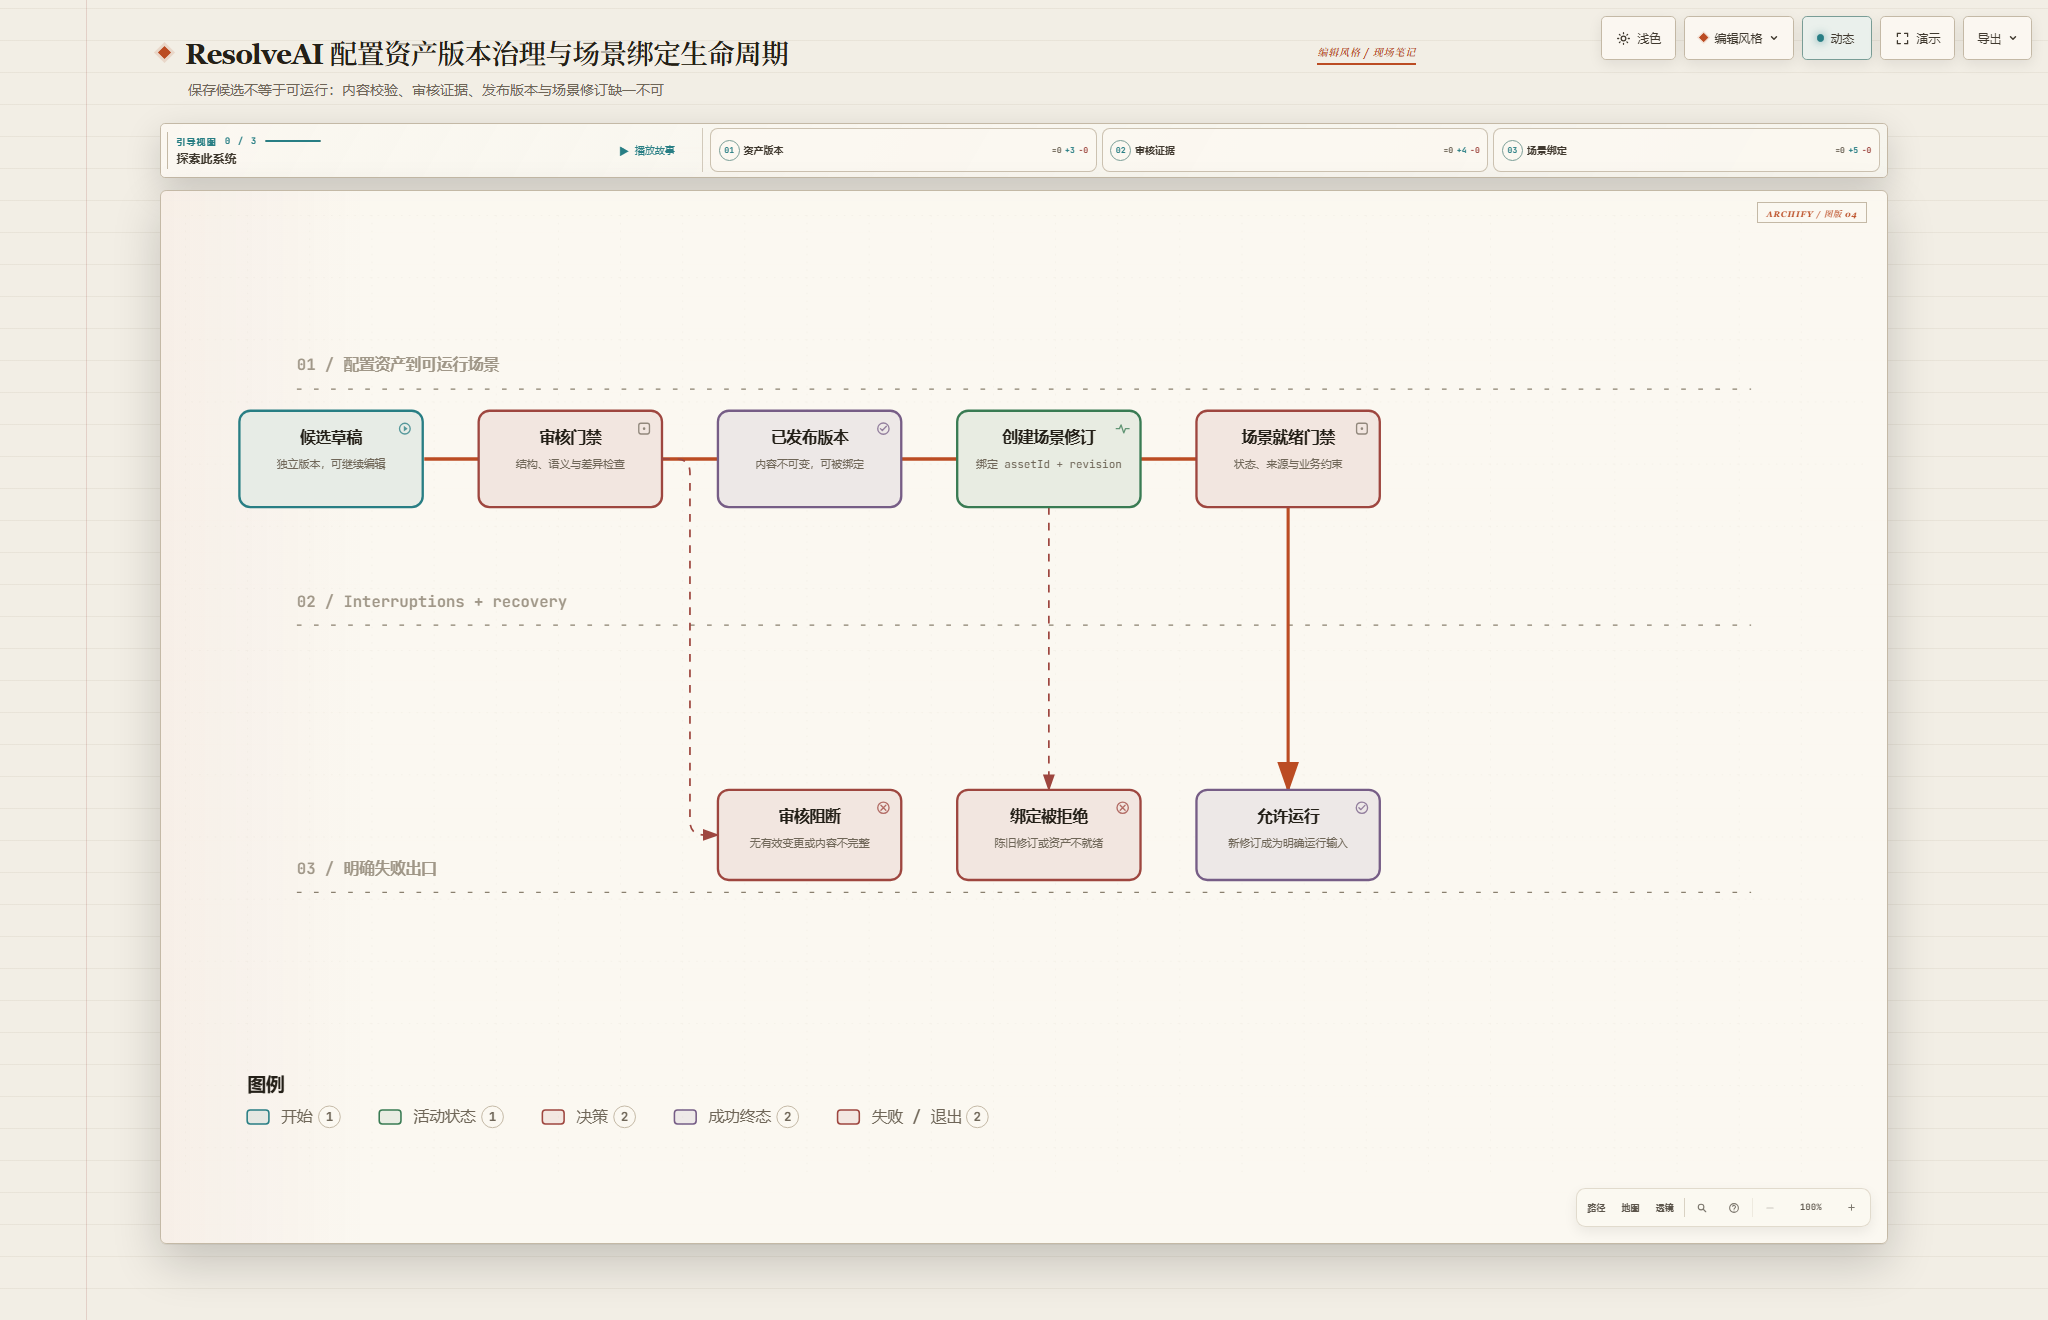
Task: Click the pulse icon on 创建场景修订 node
Action: tap(1122, 429)
